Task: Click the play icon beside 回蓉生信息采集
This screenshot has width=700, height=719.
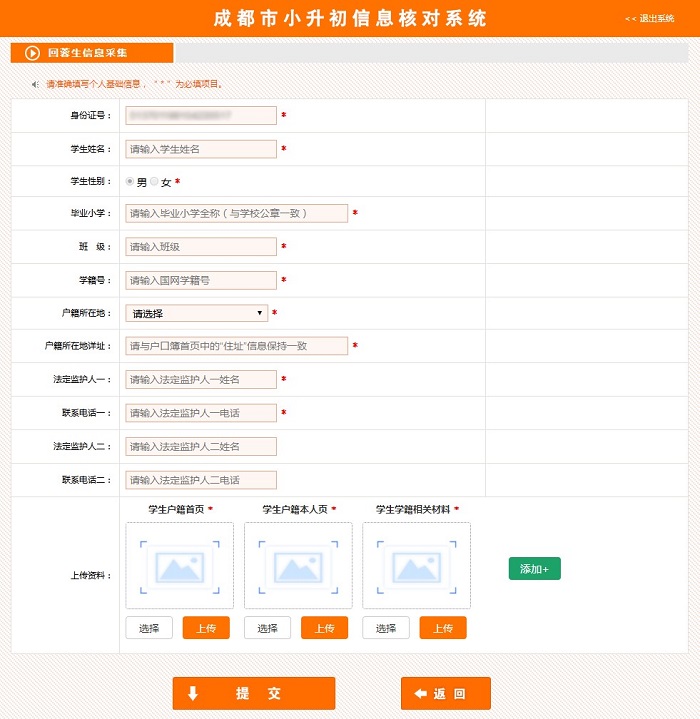Action: click(32, 53)
